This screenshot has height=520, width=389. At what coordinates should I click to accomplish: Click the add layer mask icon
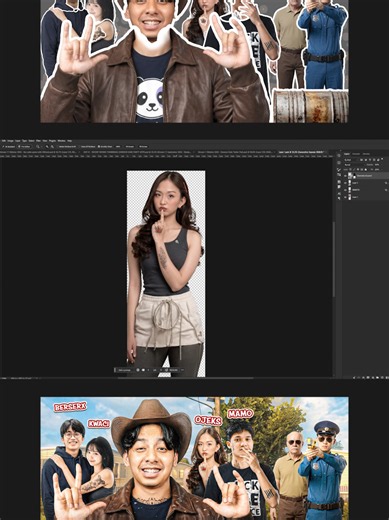pyautogui.click(x=368, y=378)
